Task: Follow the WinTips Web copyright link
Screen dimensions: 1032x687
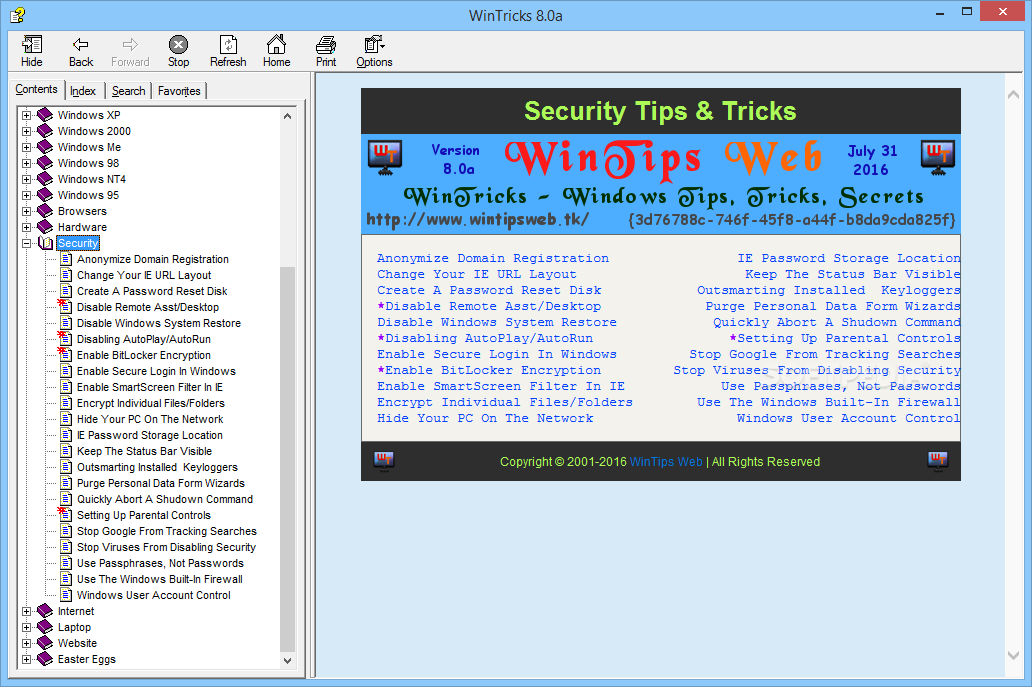Action: (x=666, y=461)
